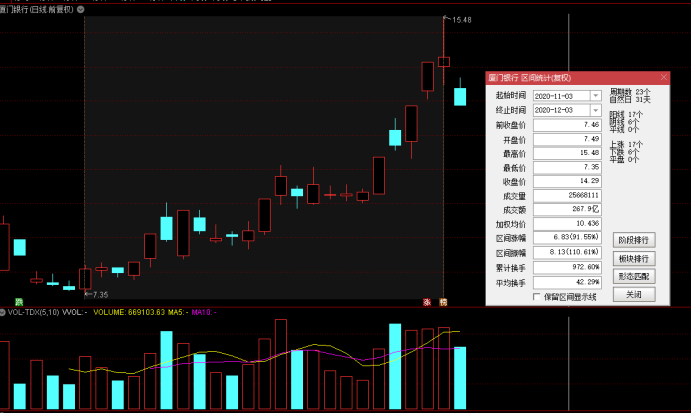This screenshot has width=692, height=414.
Task: Click the 厦门银行(日线,前复权) chart title
Action: (37, 9)
